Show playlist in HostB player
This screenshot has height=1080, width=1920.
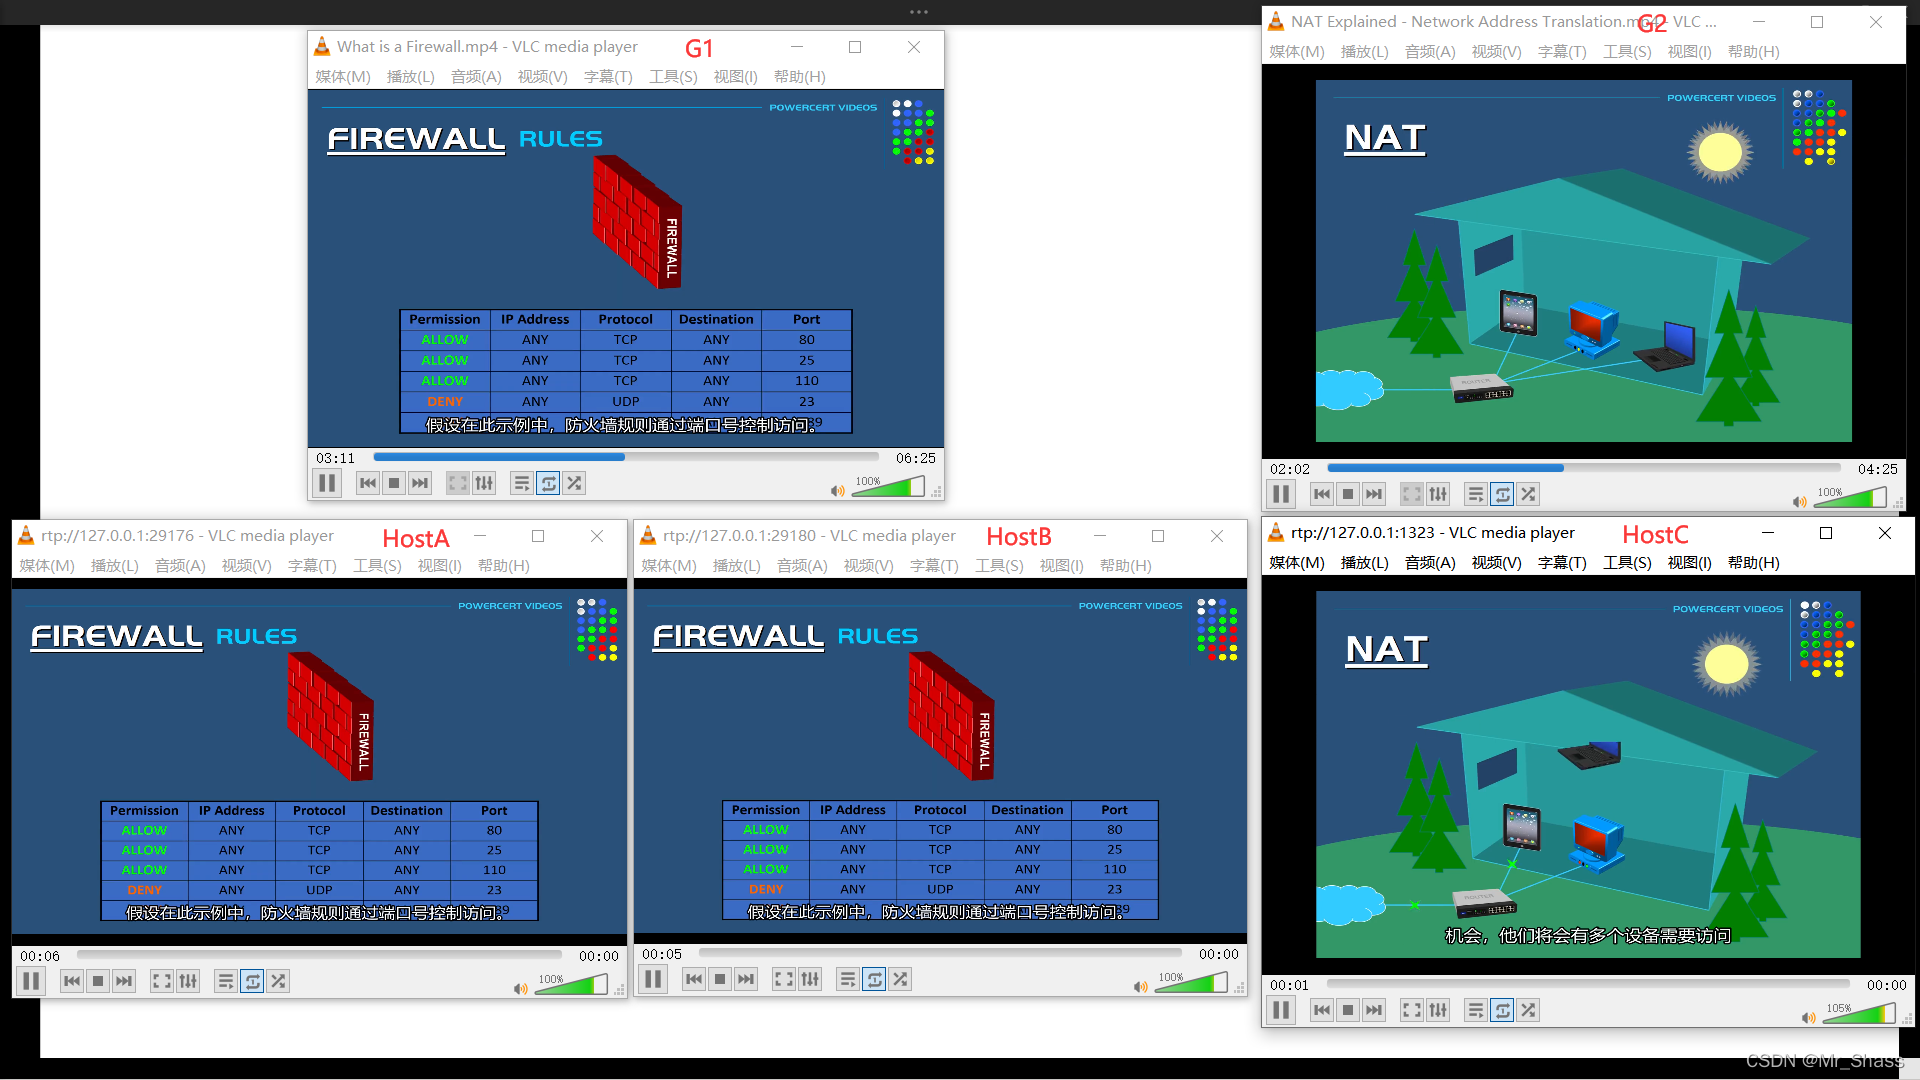847,980
